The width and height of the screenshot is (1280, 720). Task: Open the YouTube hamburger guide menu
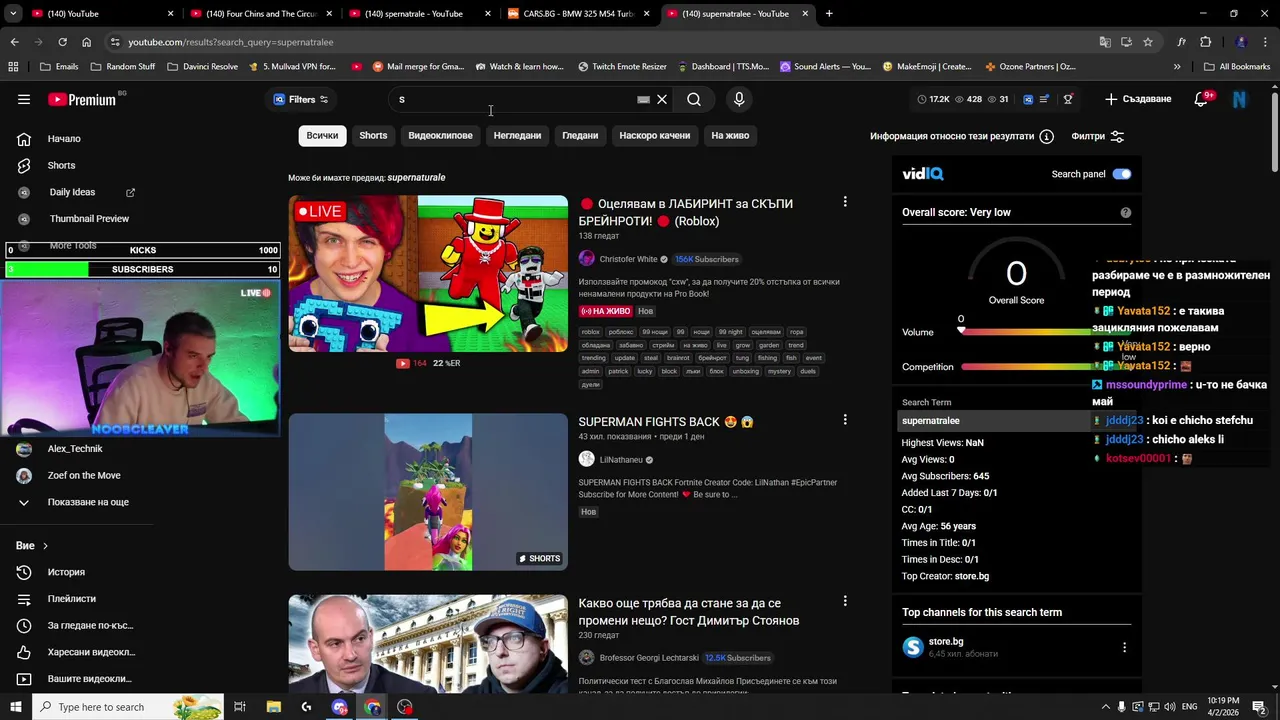coord(24,99)
